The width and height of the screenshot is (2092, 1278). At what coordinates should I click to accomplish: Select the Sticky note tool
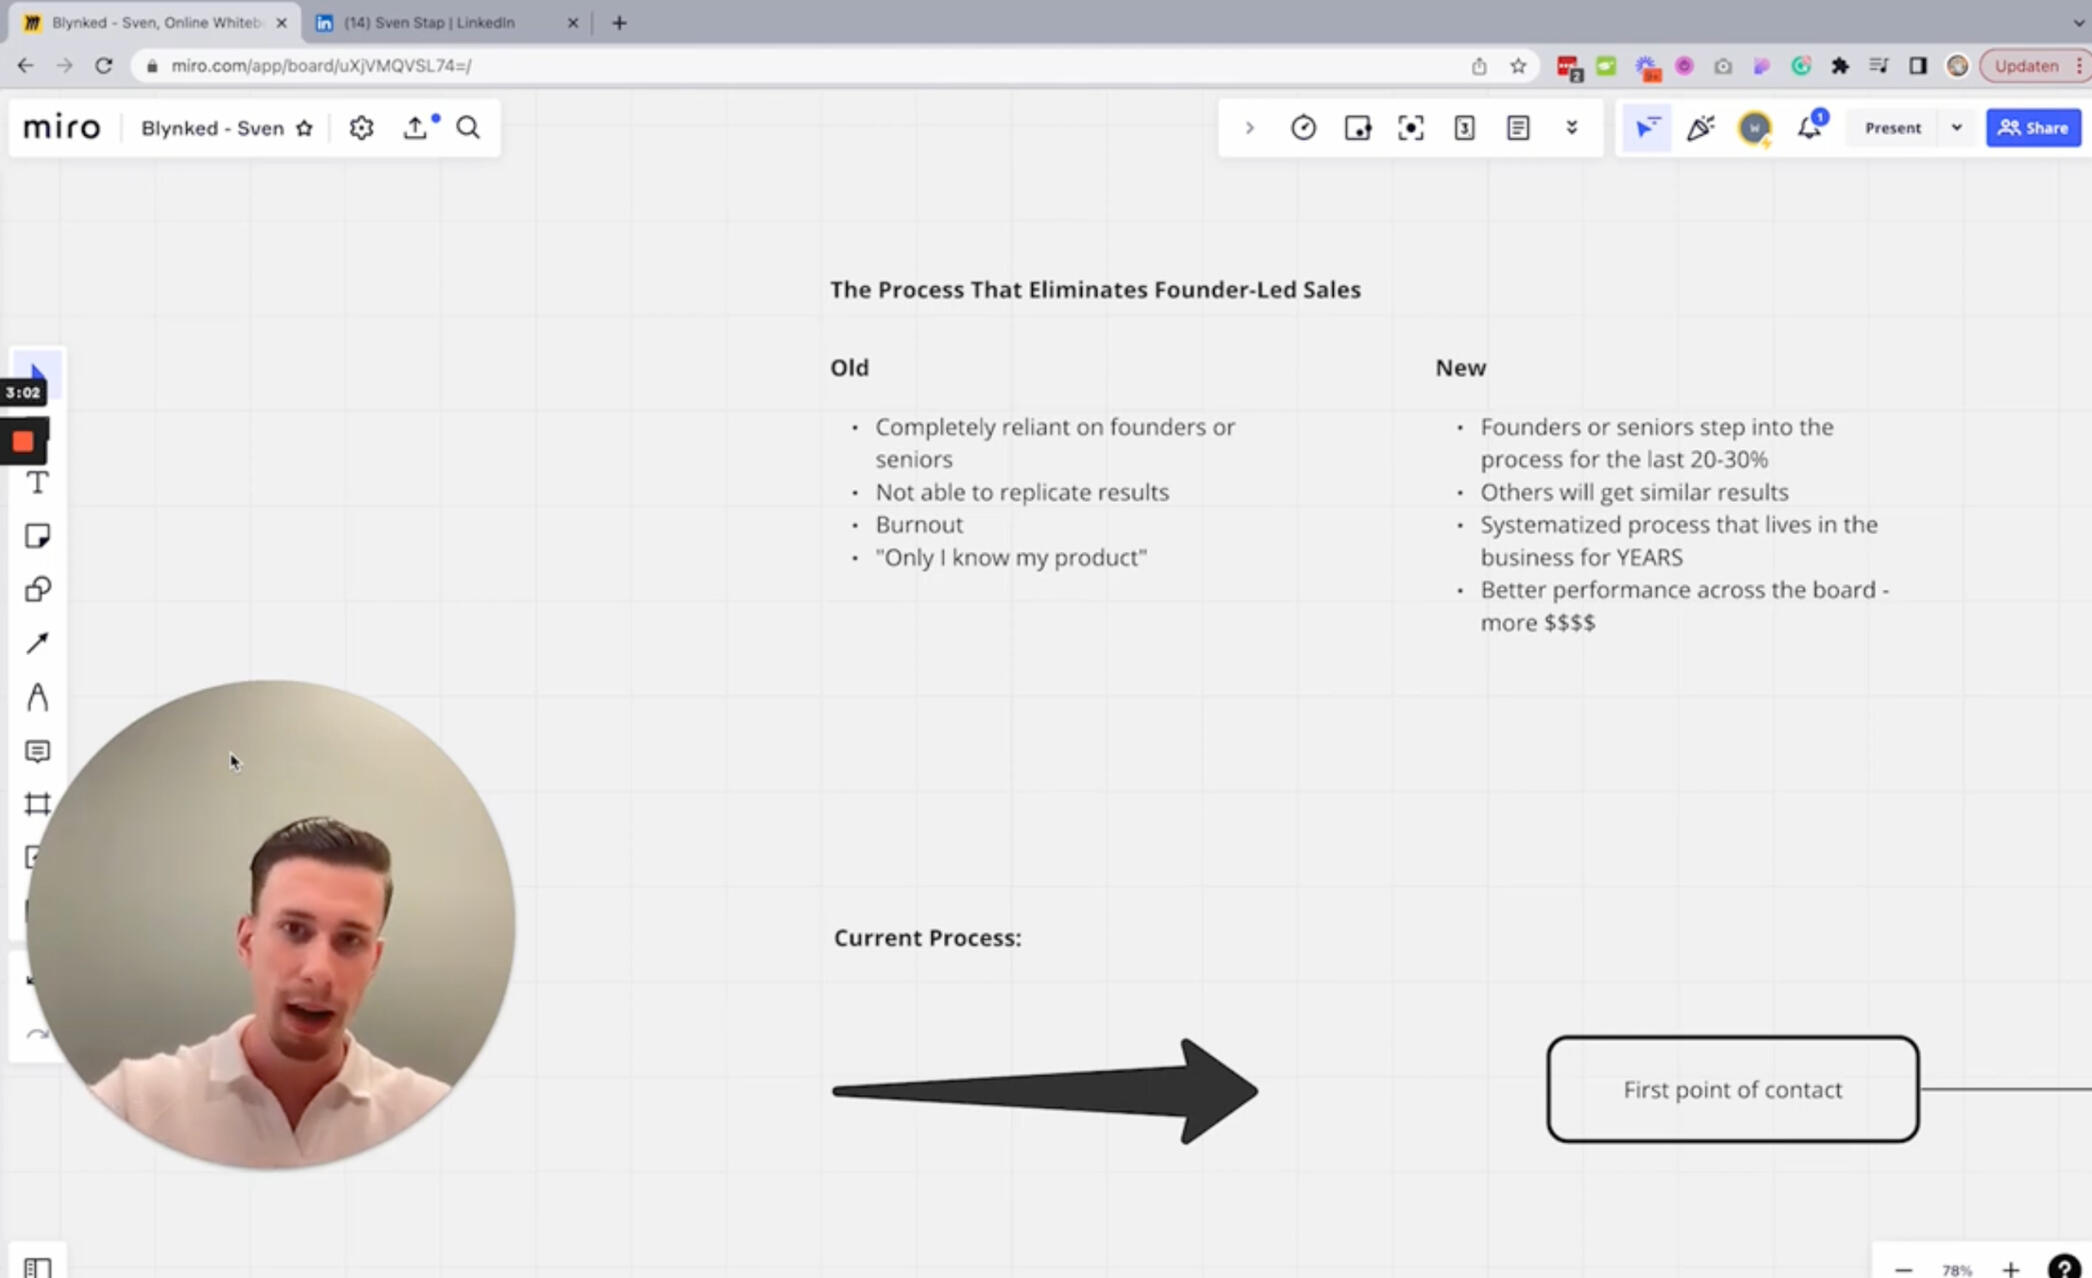37,537
